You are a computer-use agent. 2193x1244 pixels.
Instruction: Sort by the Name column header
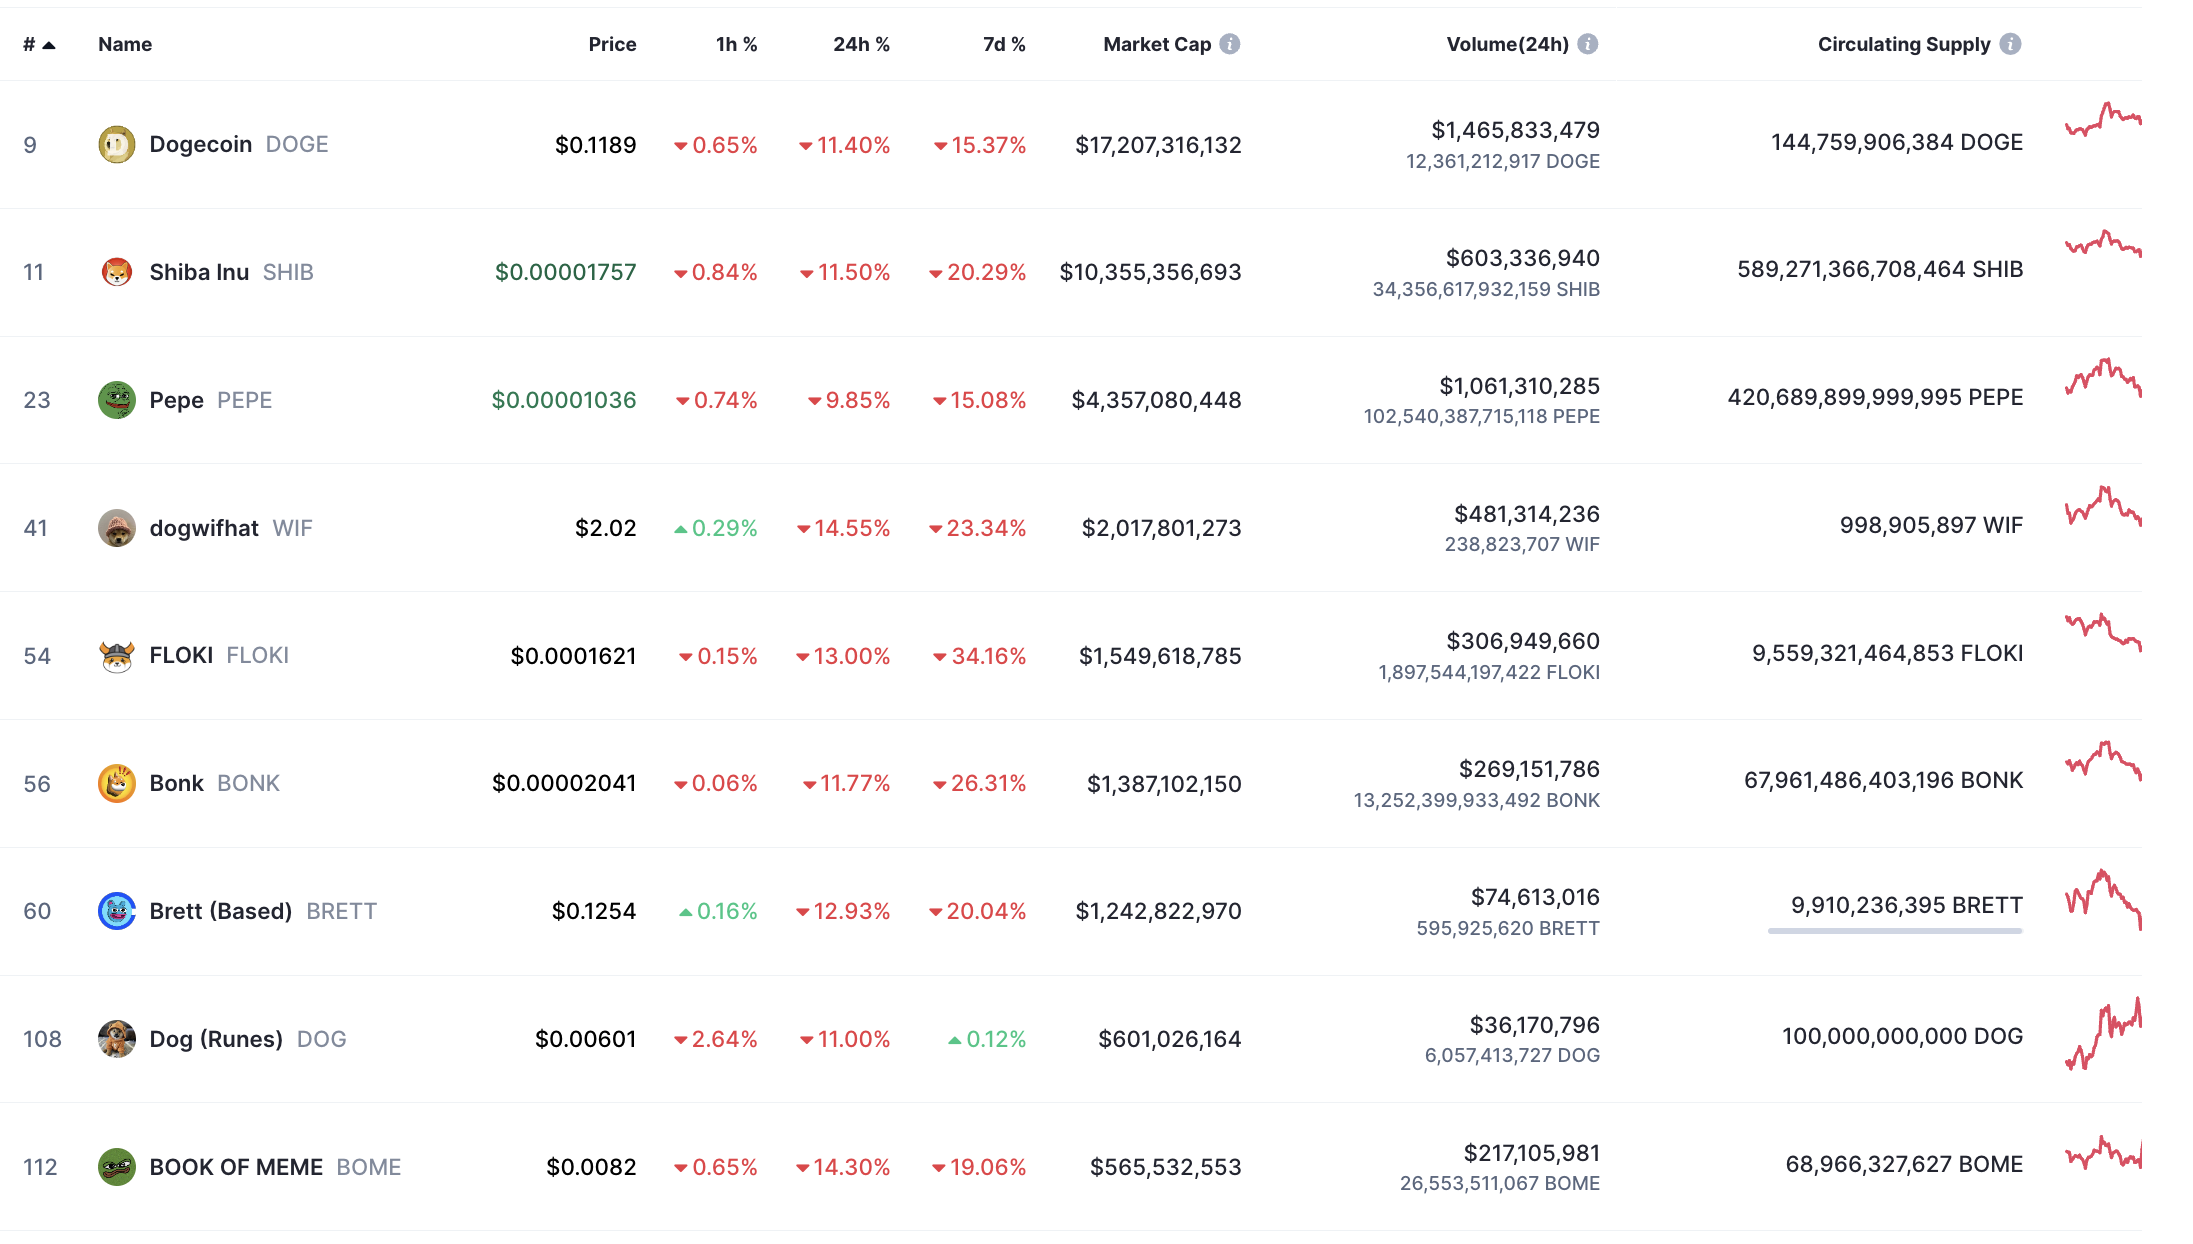coord(125,44)
